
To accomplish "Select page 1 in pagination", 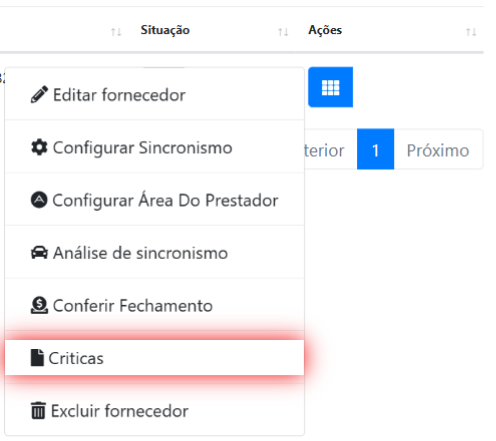I will (375, 149).
